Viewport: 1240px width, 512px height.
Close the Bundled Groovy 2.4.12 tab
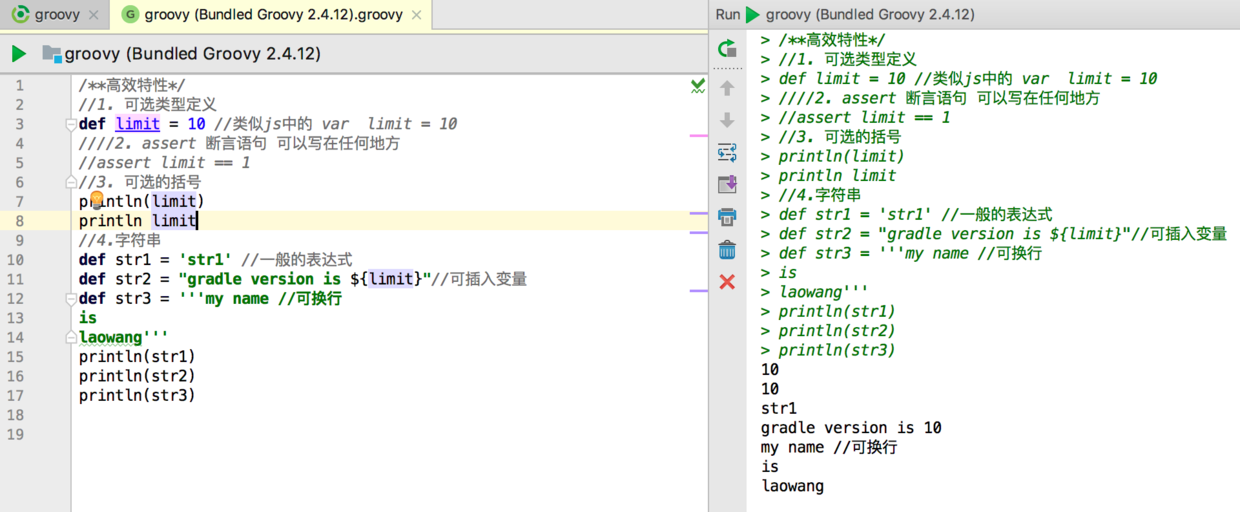417,15
